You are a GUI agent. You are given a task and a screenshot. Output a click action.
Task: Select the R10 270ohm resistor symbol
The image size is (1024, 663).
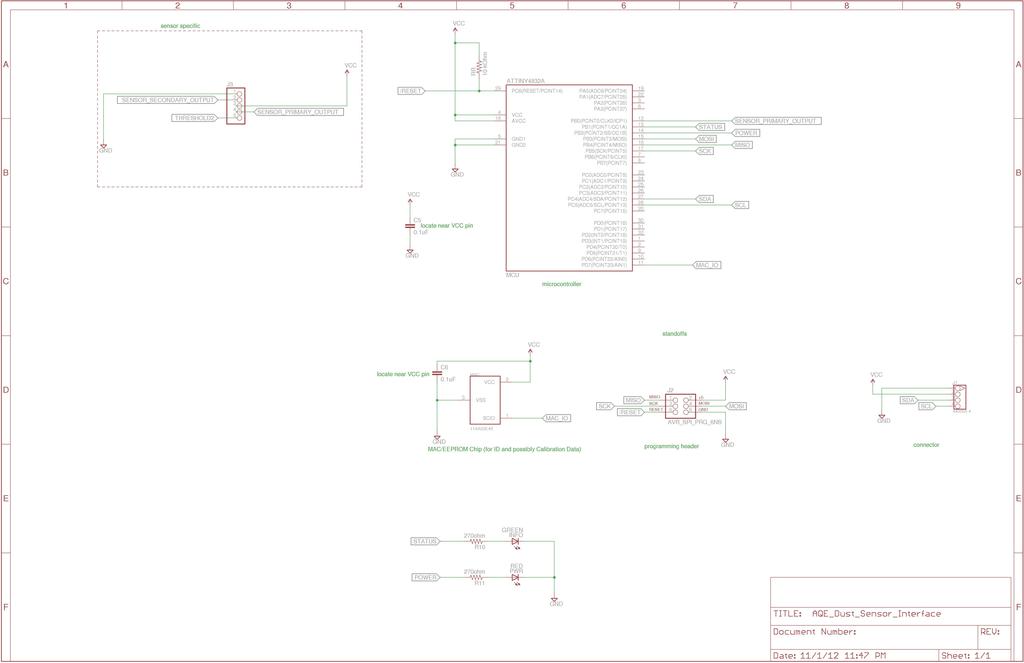[x=477, y=542]
